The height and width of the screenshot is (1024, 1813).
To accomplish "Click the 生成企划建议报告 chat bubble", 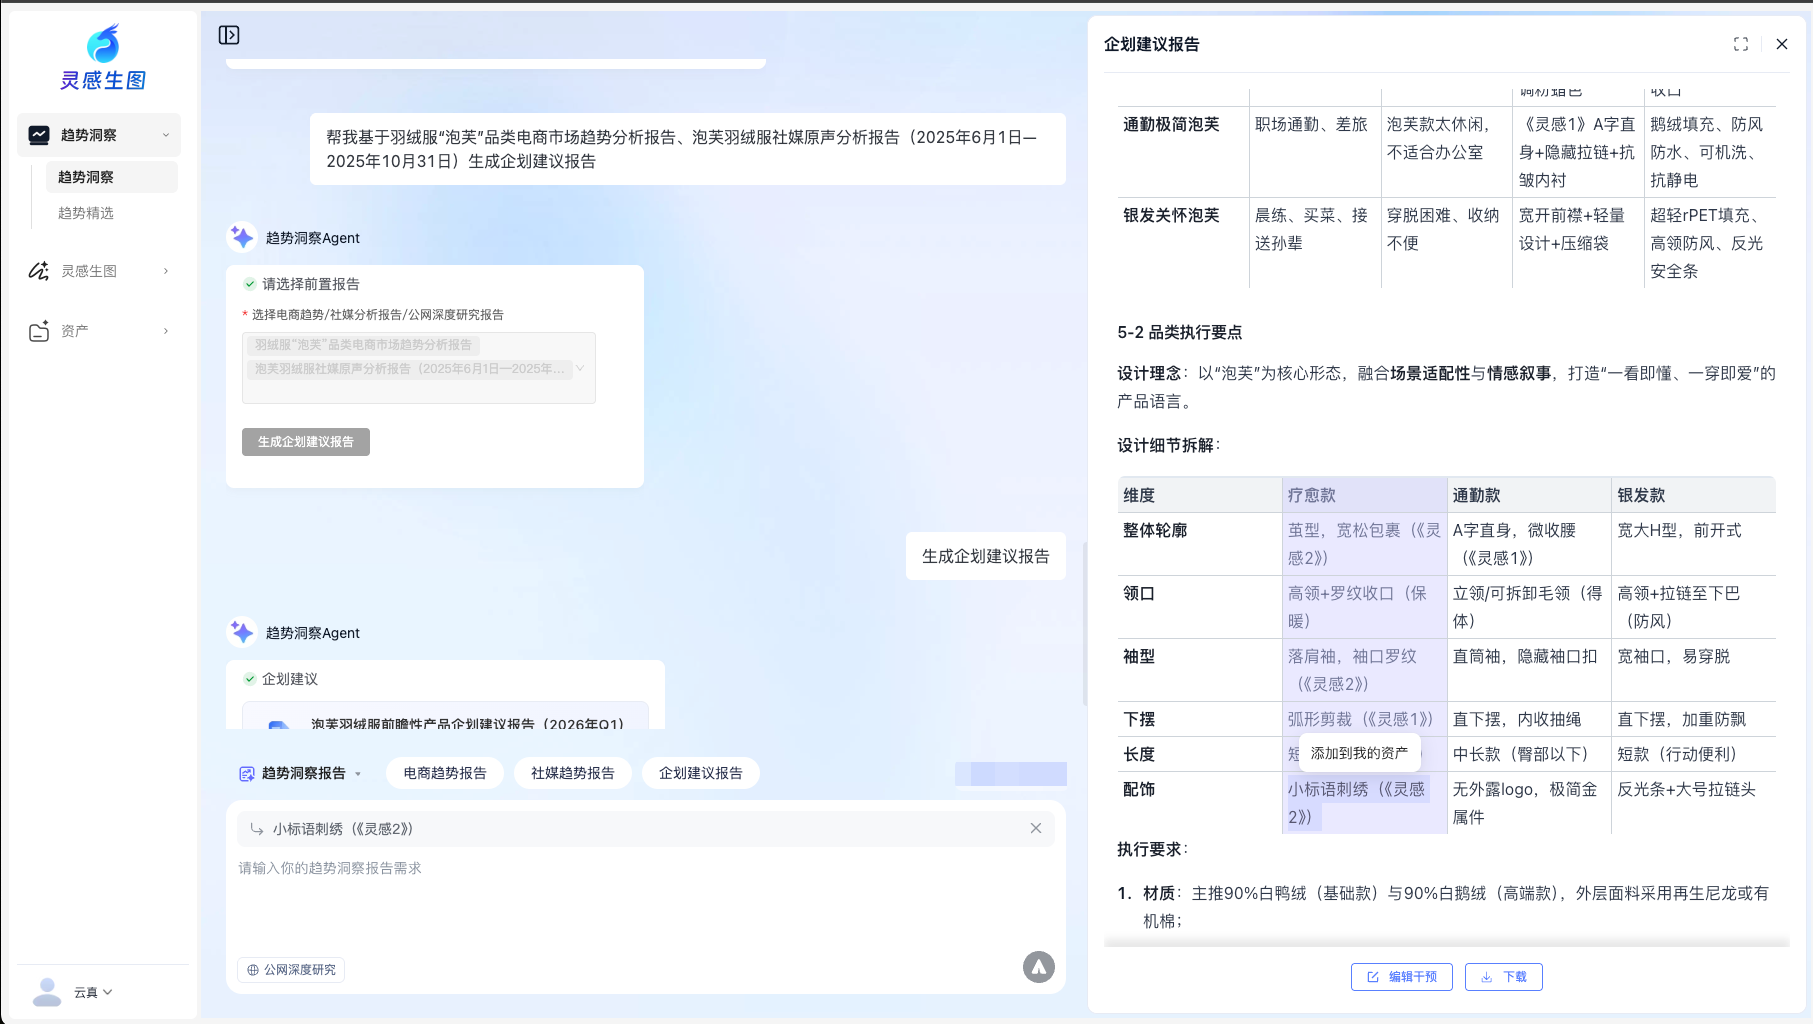I will 986,556.
